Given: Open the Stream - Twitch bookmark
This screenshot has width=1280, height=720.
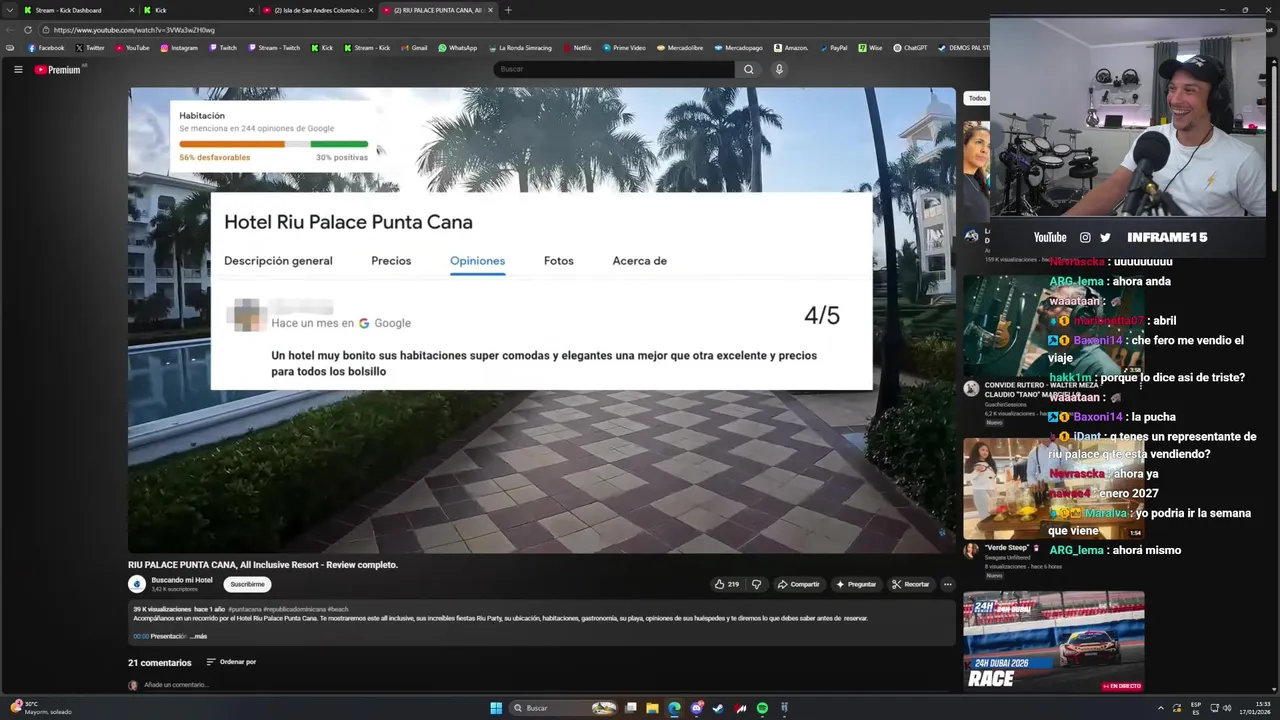Looking at the screenshot, I should point(274,48).
